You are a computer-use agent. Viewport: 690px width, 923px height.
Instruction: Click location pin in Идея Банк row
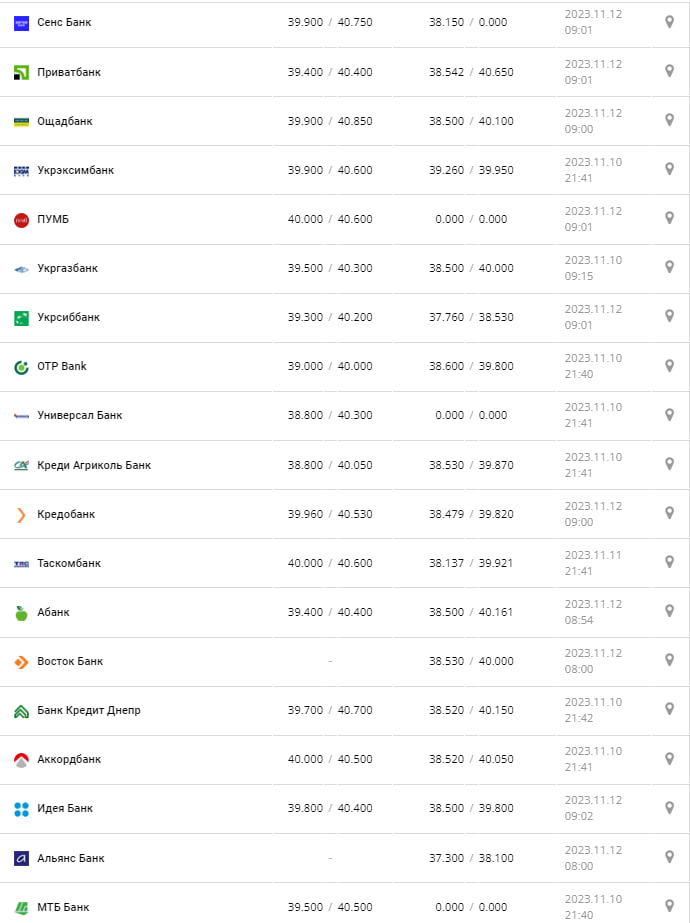click(x=670, y=807)
